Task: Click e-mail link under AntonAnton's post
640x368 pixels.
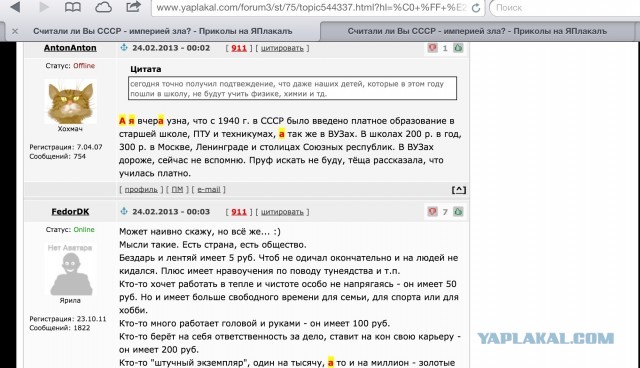Action: (209, 189)
